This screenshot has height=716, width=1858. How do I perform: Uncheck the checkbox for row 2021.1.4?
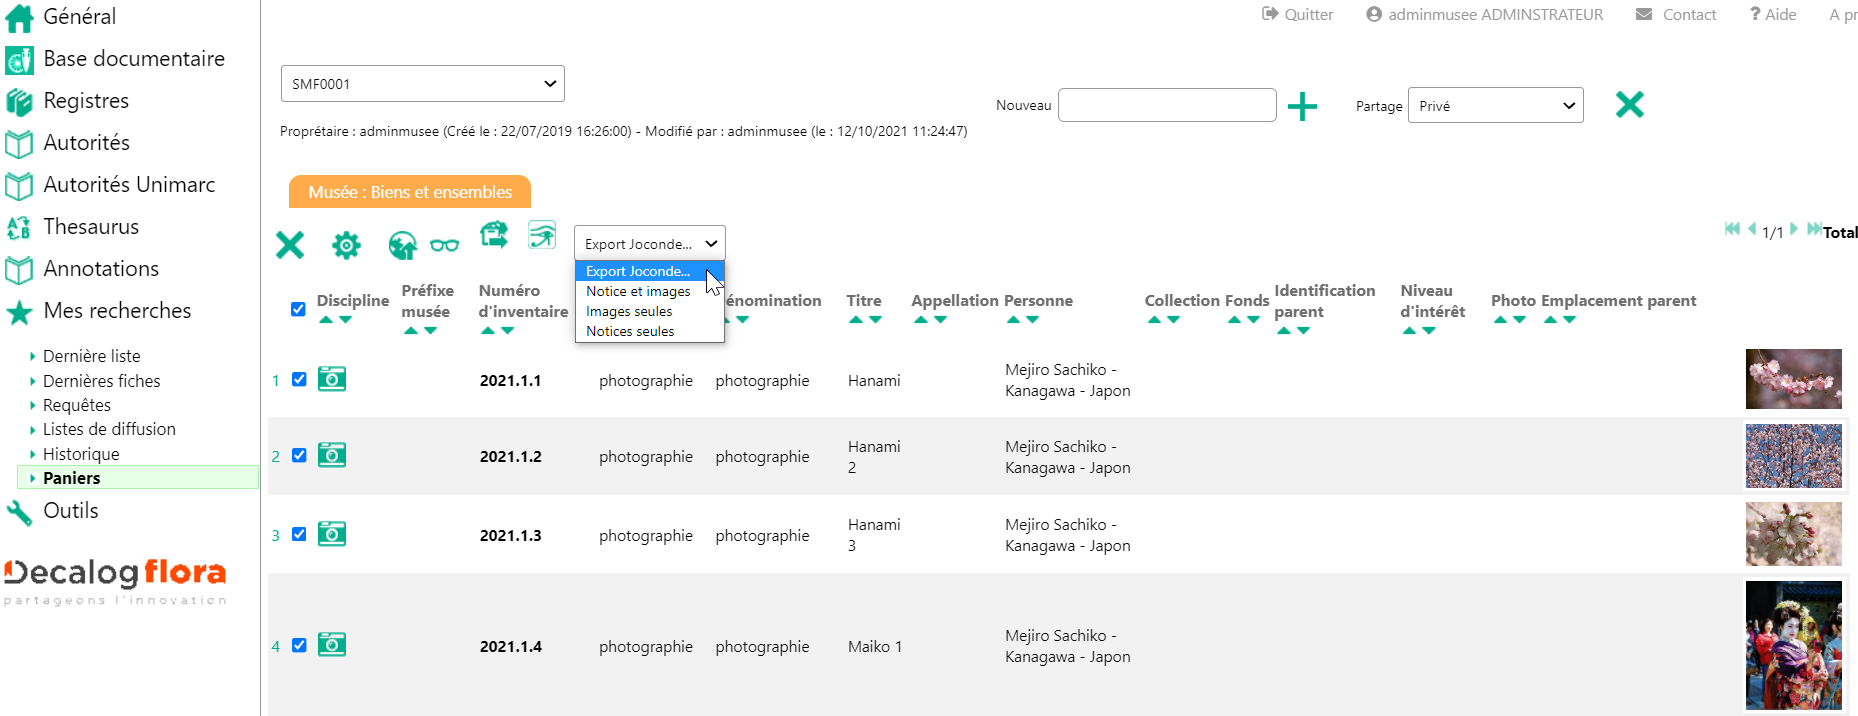tap(299, 645)
